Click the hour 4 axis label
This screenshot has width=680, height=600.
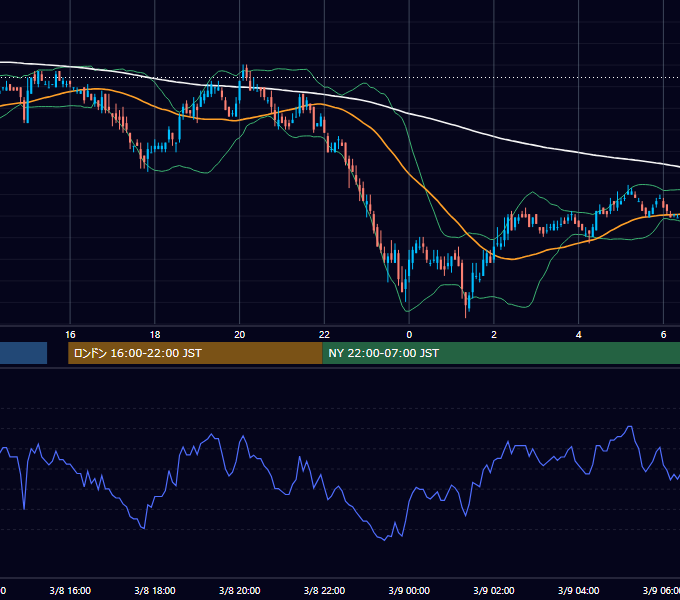(x=579, y=335)
